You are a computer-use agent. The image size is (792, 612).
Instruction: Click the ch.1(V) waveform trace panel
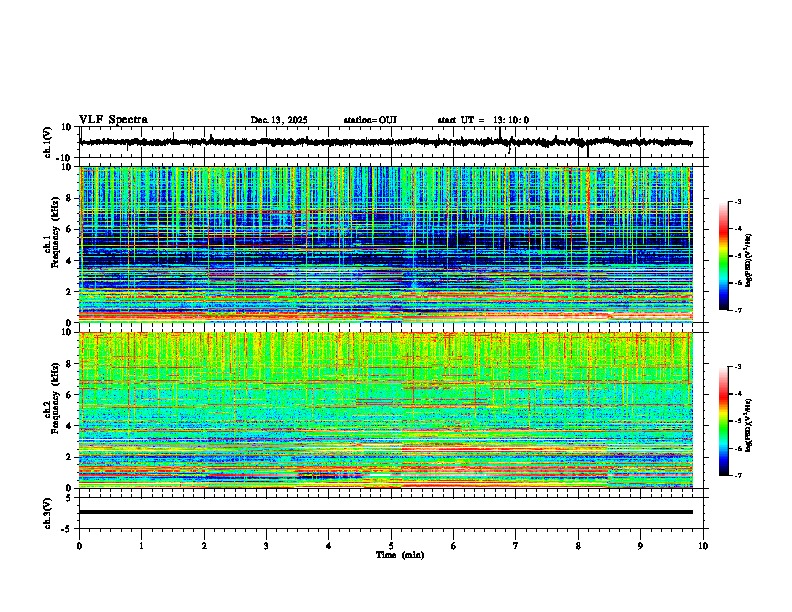[393, 142]
